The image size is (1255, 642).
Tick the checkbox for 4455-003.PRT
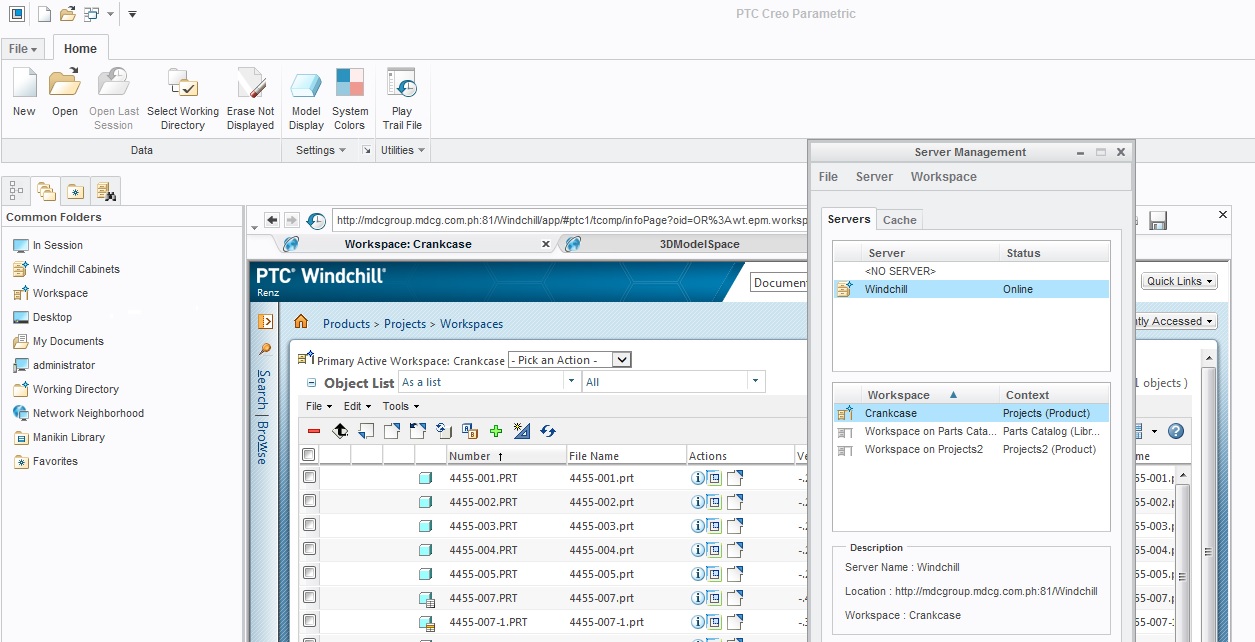pyautogui.click(x=309, y=525)
